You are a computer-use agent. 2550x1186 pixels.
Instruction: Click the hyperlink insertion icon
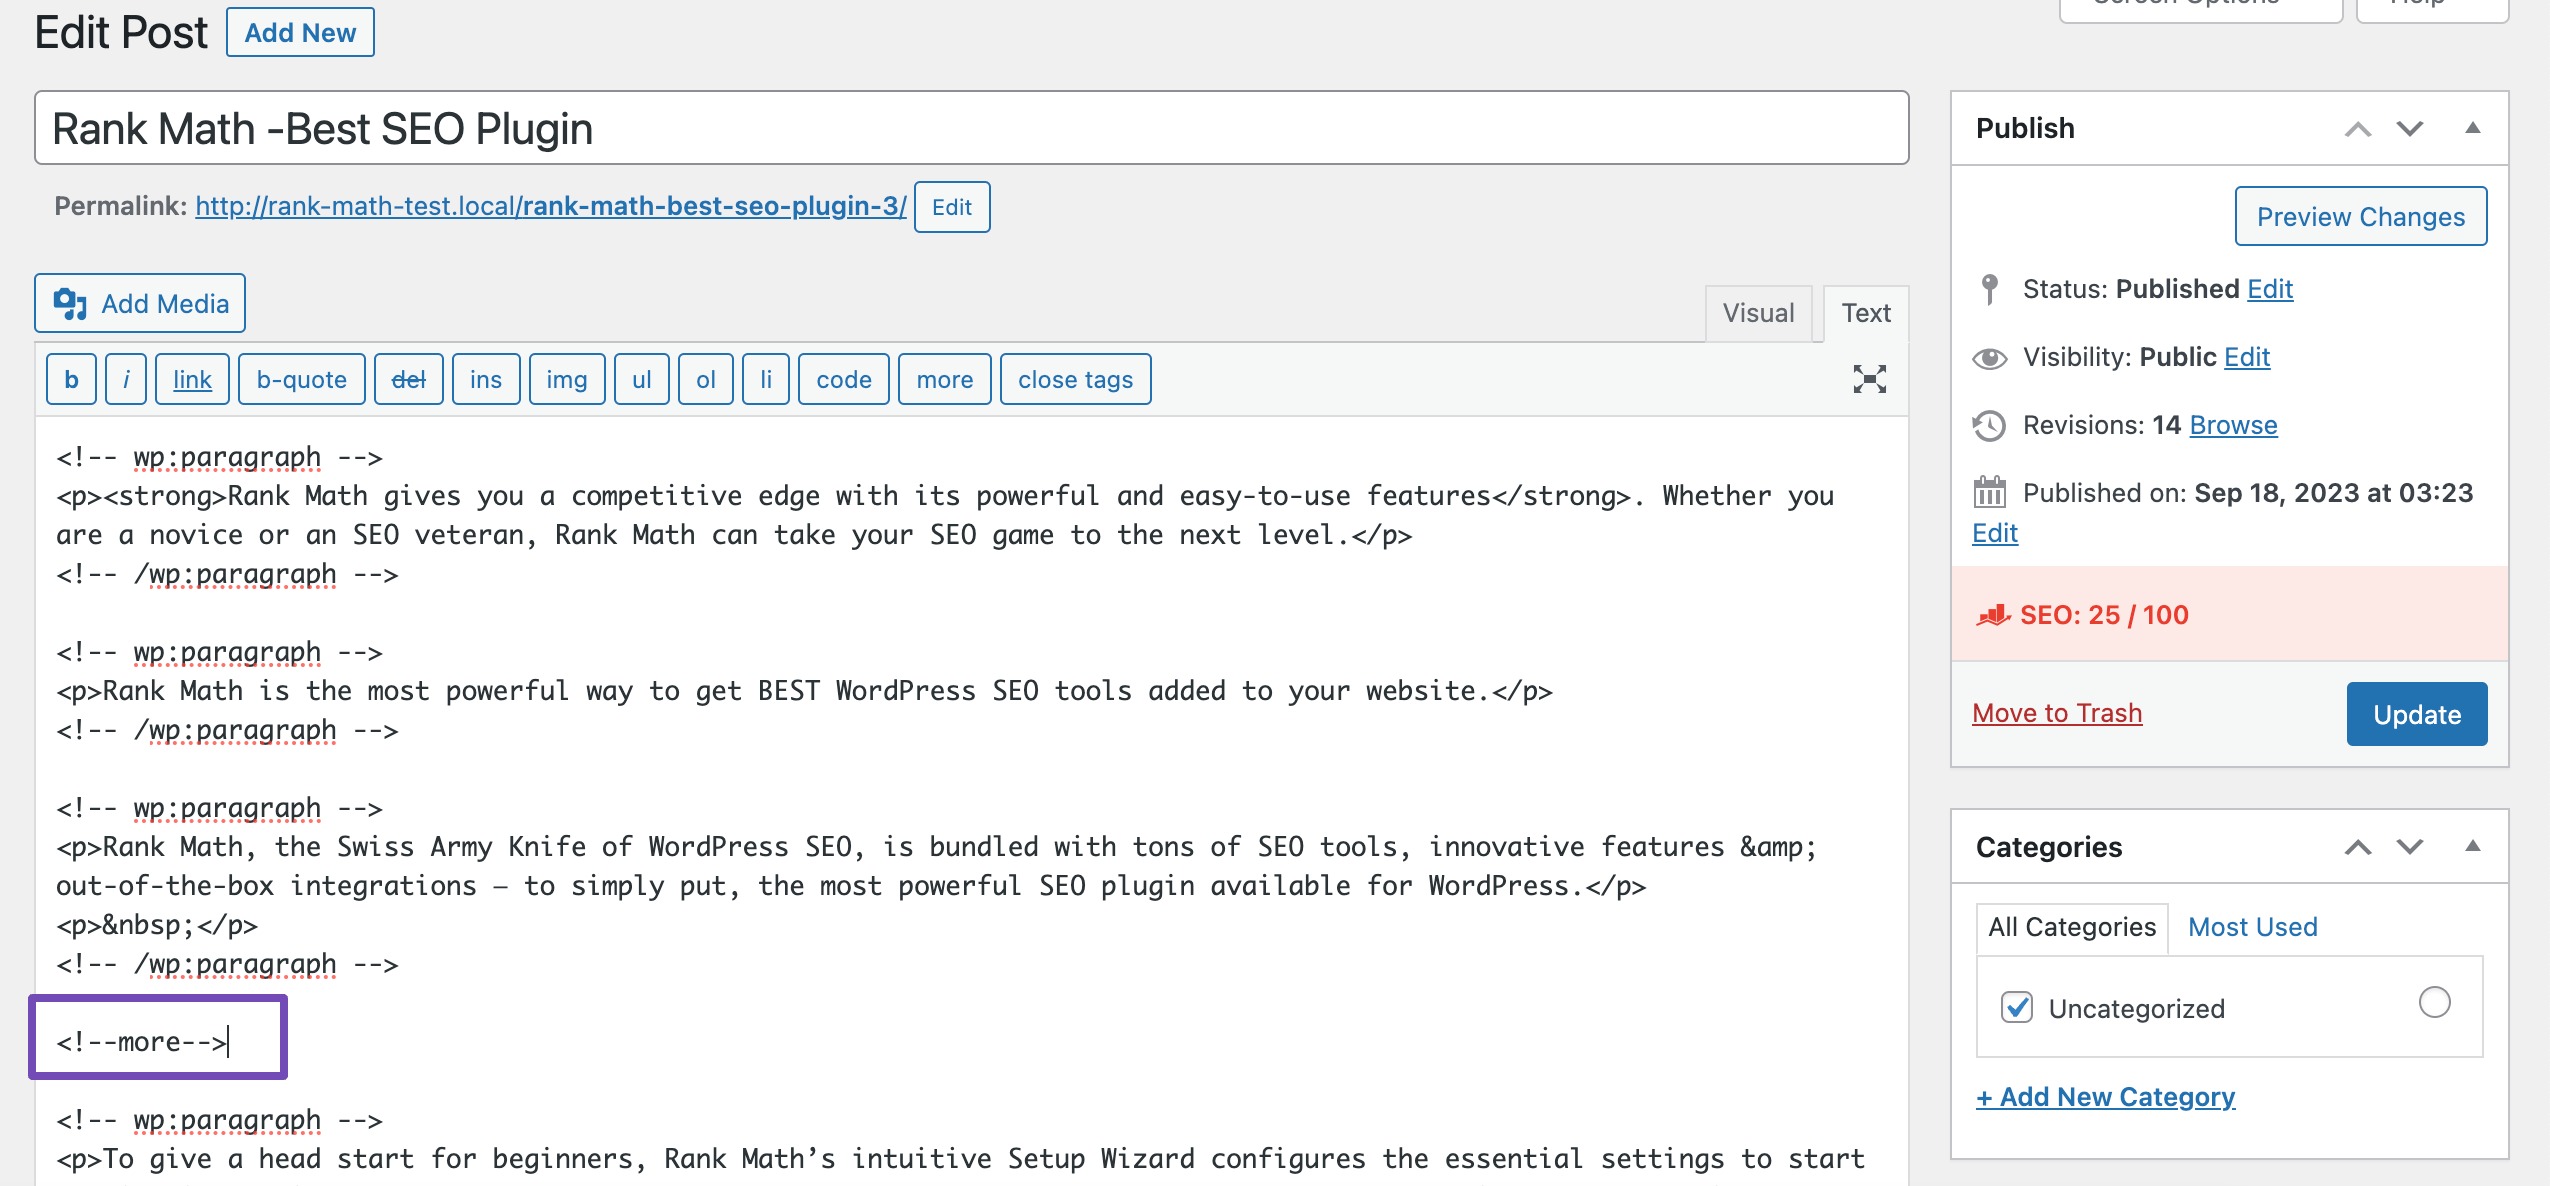click(192, 377)
